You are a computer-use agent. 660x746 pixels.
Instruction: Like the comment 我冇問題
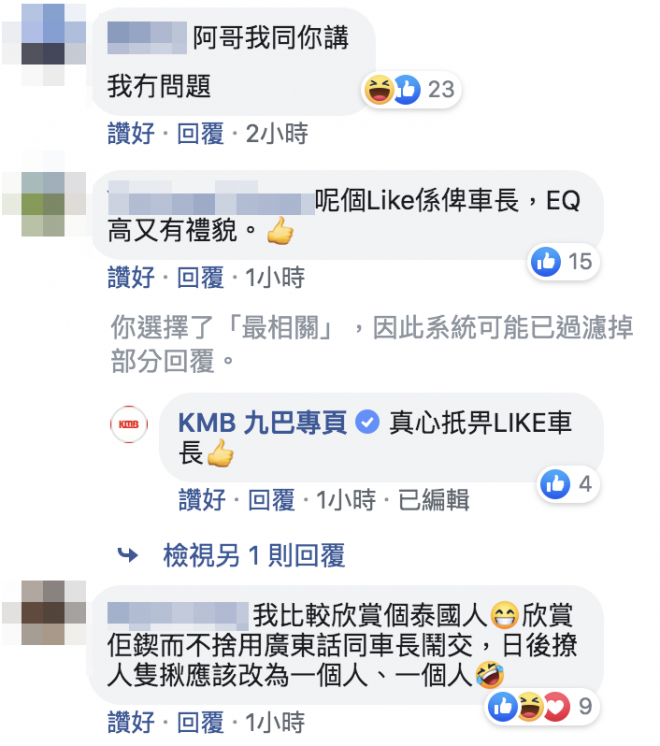click(131, 134)
